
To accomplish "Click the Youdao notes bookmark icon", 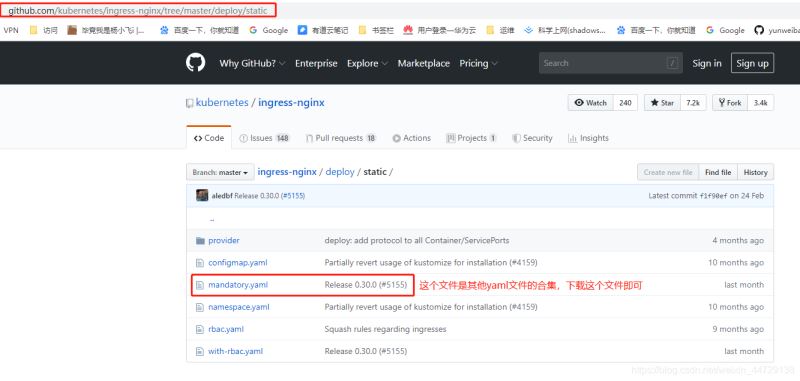I will [x=303, y=30].
